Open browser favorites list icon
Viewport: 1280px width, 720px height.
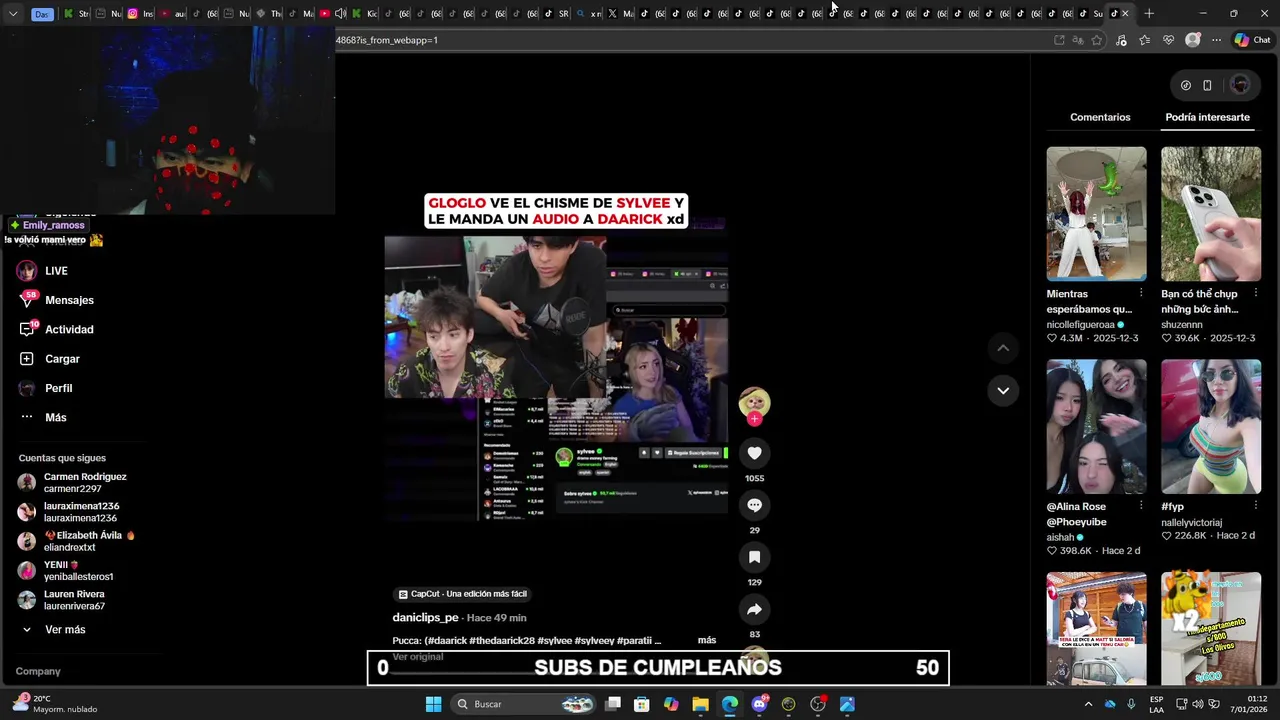pos(1145,40)
